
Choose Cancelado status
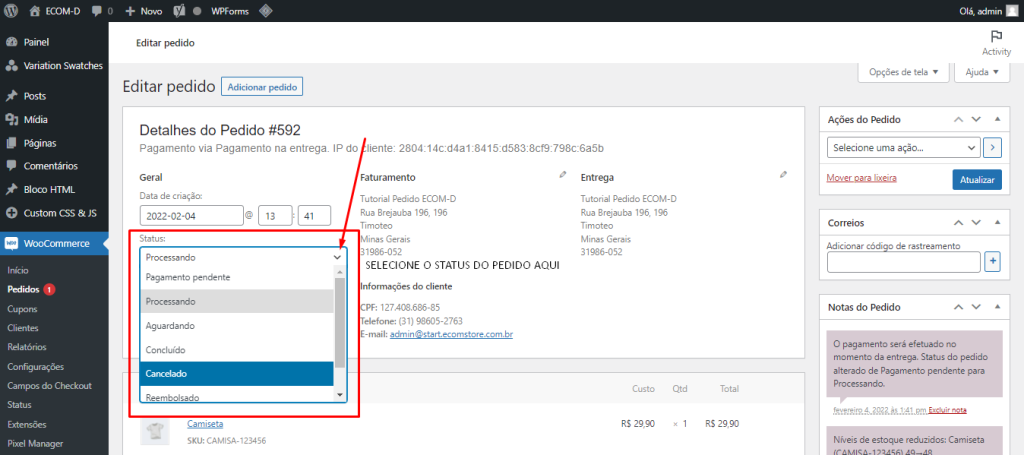pyautogui.click(x=237, y=374)
